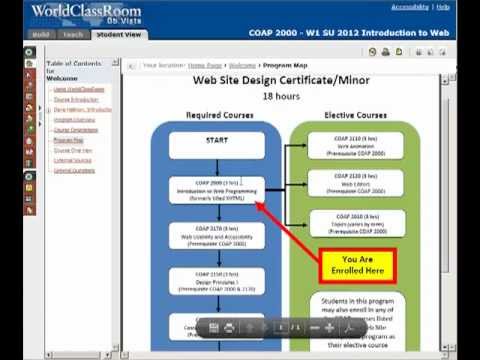Click the round refresh icon in the top toolbar
The image size is (480, 360).
(372, 52)
